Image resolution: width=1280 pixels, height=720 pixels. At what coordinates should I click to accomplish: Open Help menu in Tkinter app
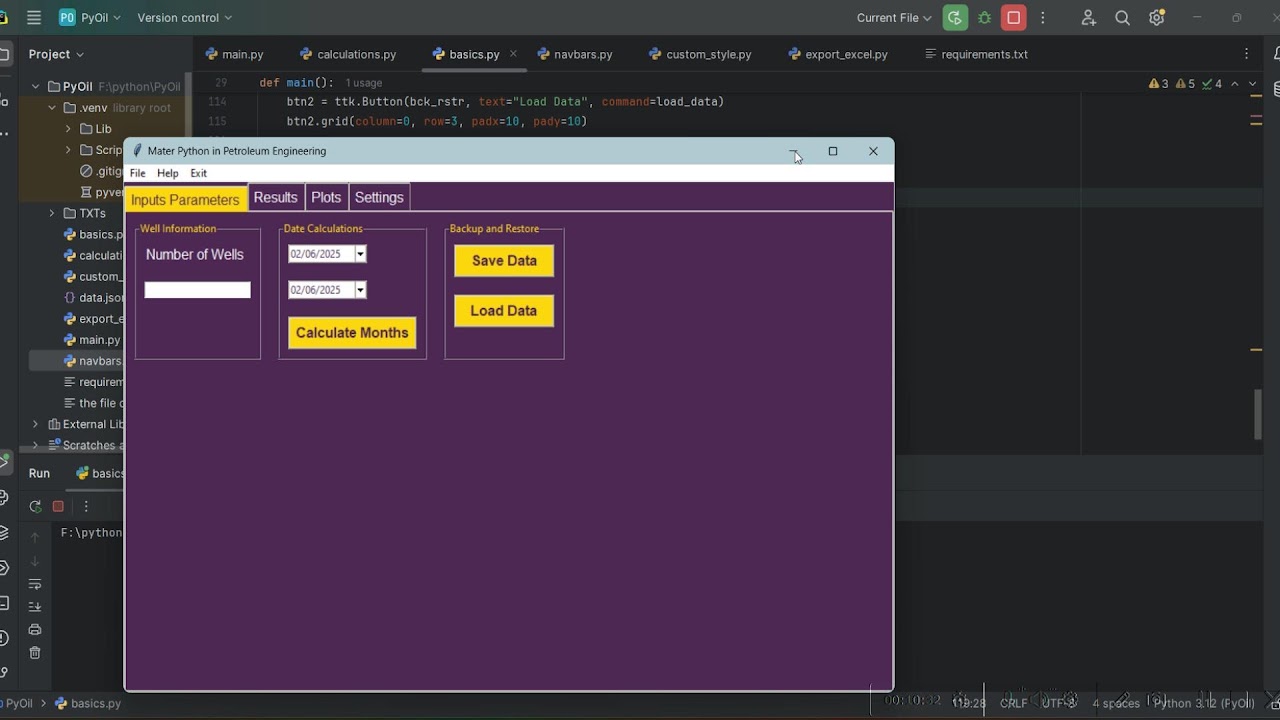(167, 173)
